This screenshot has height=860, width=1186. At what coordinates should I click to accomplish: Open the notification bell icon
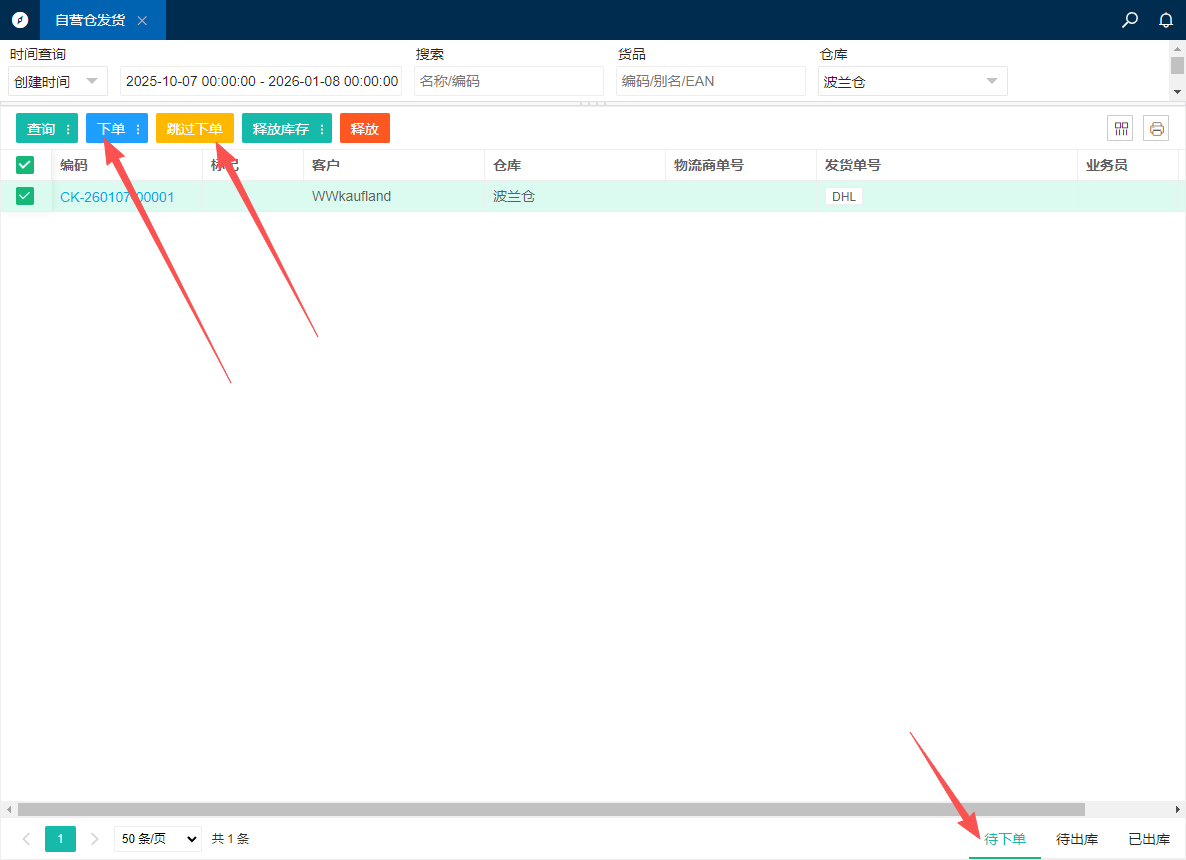tap(1165, 20)
